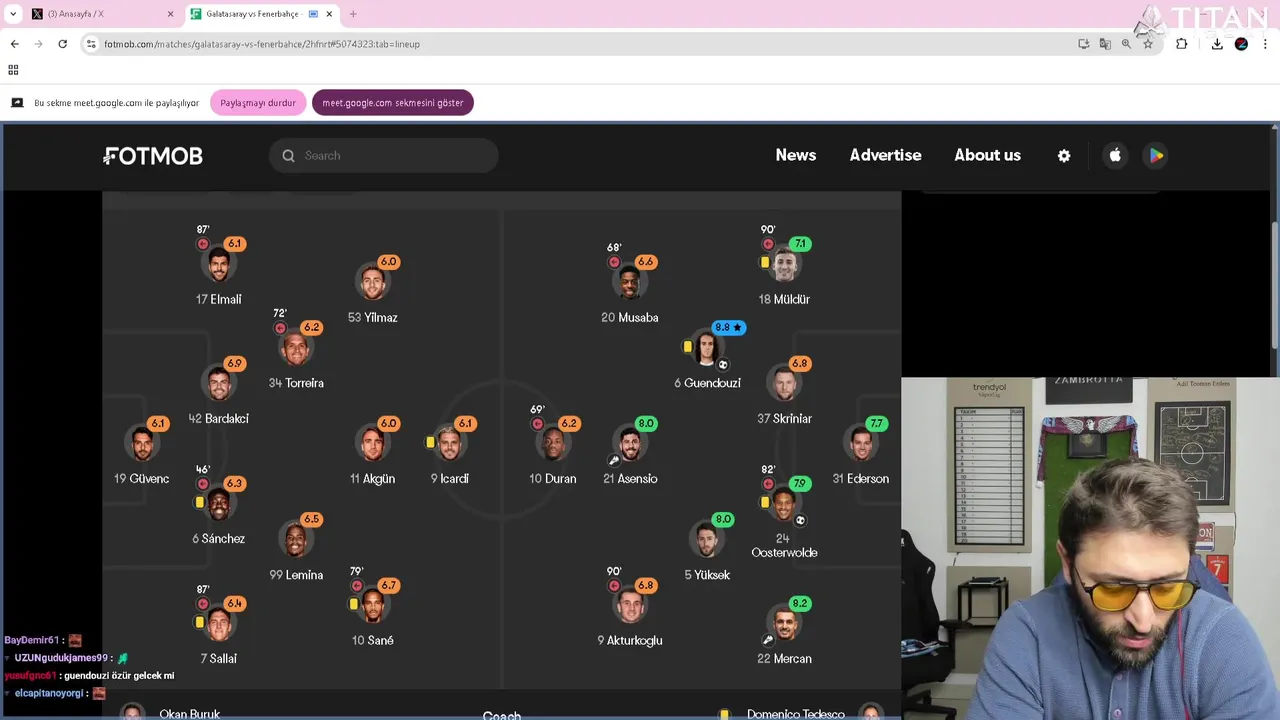Image resolution: width=1280 pixels, height=720 pixels.
Task: Open the apps grid in bookmarks bar
Action: (13, 70)
